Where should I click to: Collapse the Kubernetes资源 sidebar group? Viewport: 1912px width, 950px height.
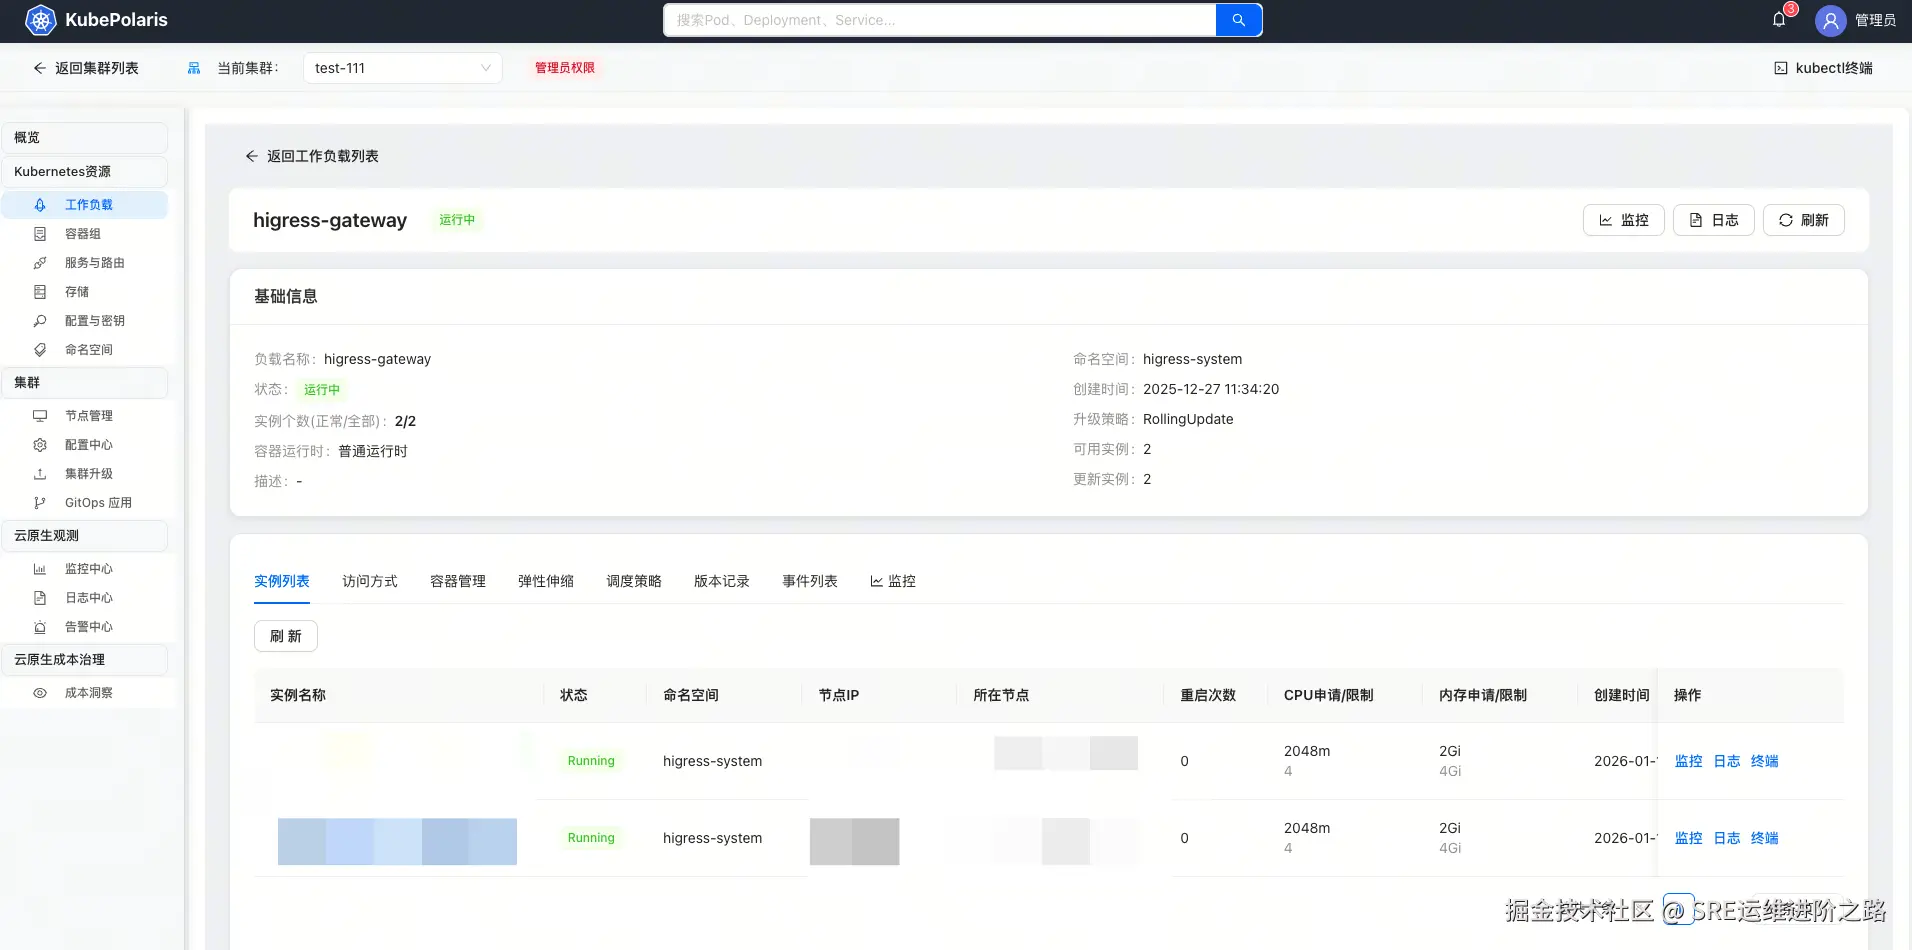pos(85,172)
